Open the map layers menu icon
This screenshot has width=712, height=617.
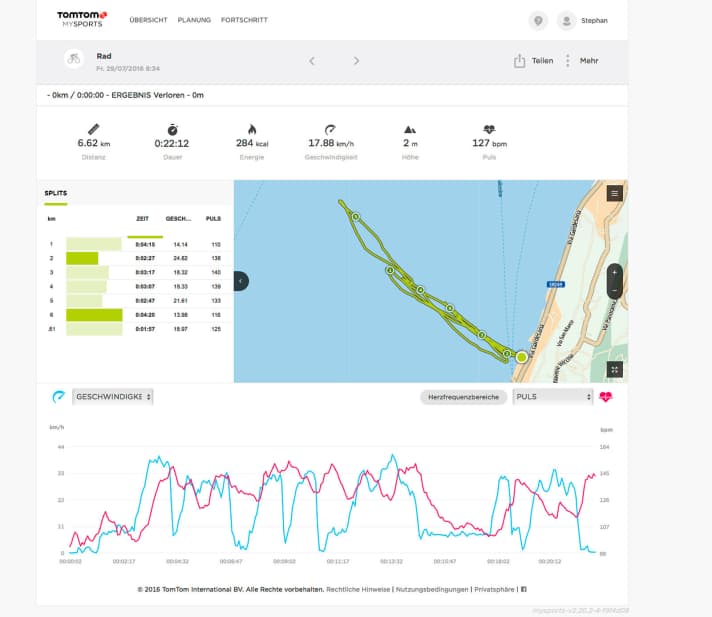[614, 193]
